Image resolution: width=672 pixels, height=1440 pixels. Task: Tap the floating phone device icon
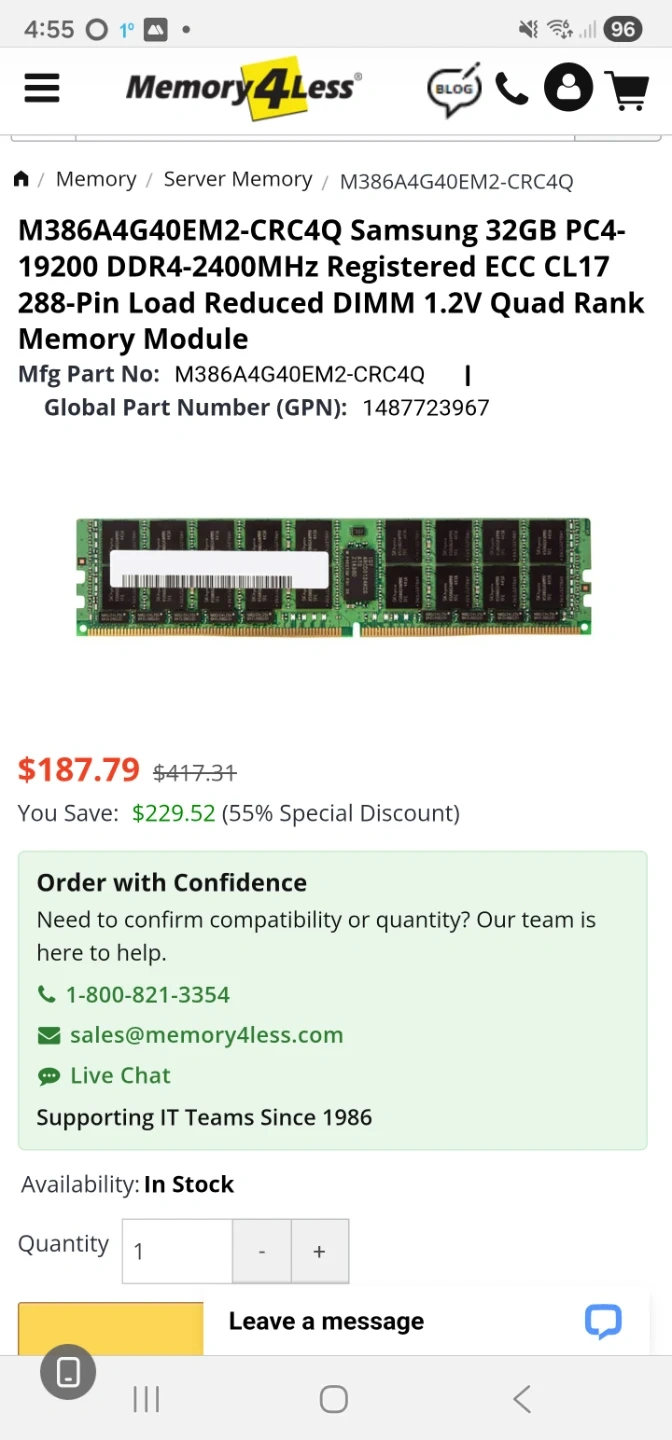tap(68, 1372)
